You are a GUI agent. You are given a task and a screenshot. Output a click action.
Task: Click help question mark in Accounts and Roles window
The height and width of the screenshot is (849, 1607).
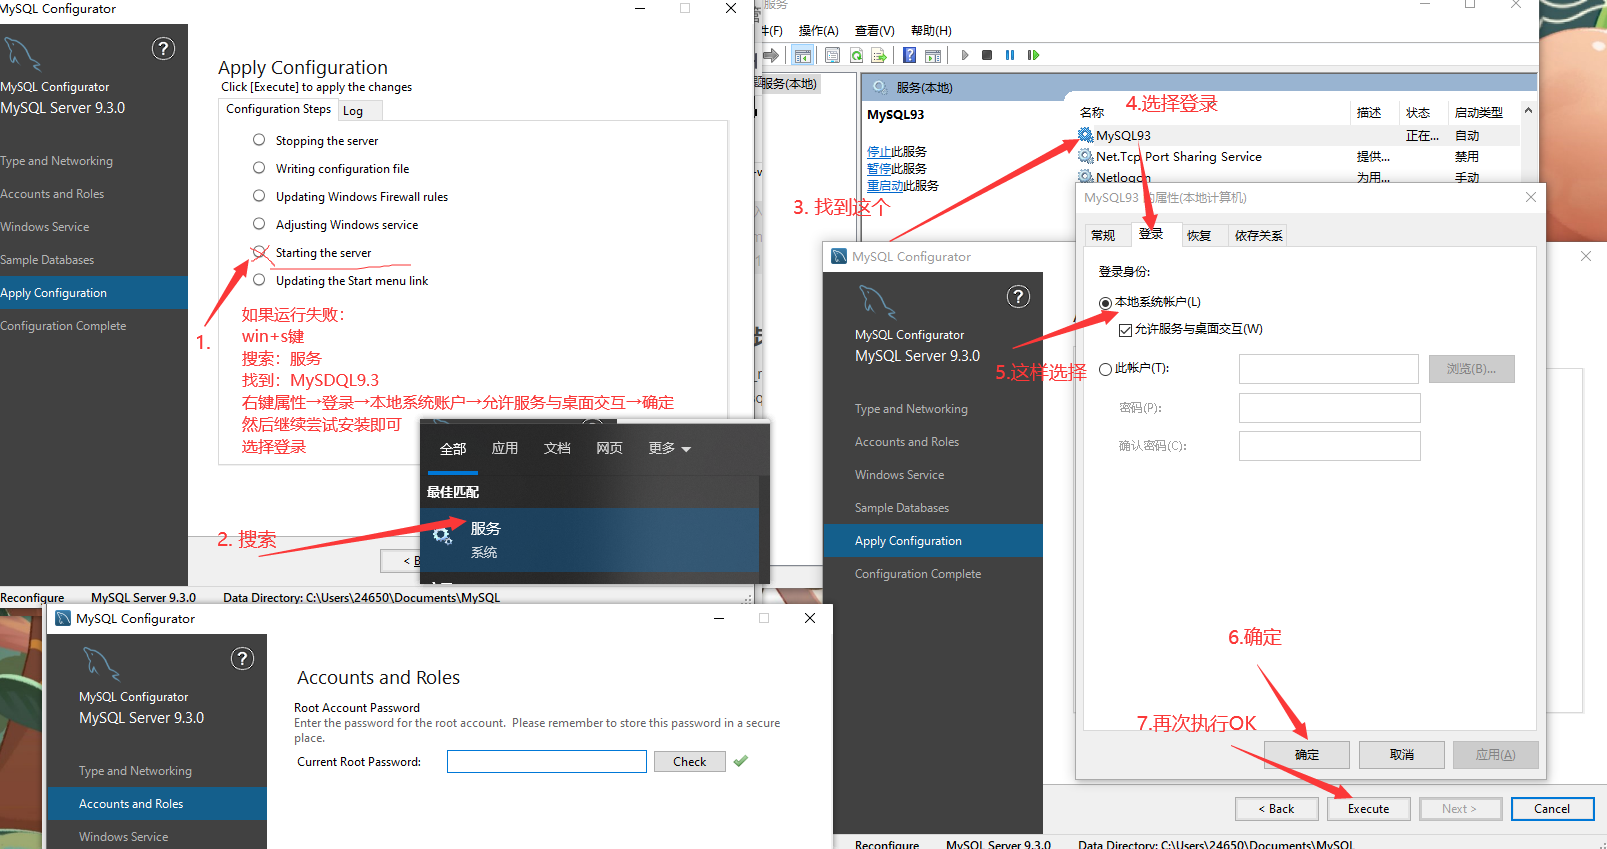point(242,658)
